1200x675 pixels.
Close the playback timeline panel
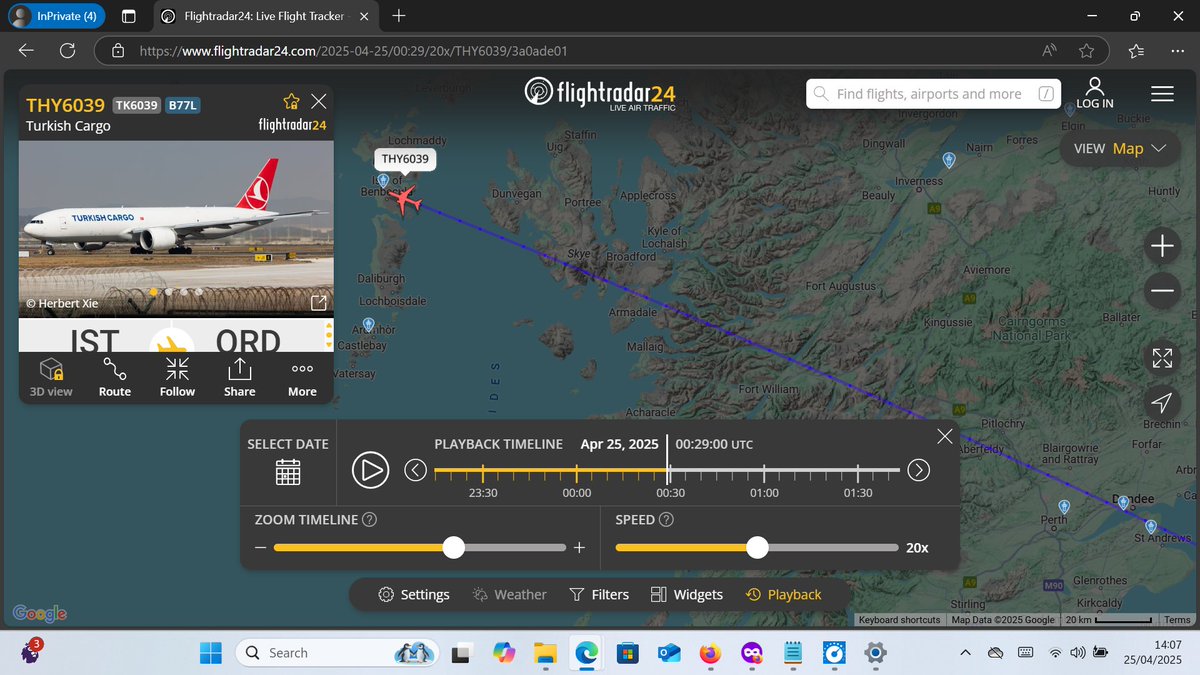(945, 436)
